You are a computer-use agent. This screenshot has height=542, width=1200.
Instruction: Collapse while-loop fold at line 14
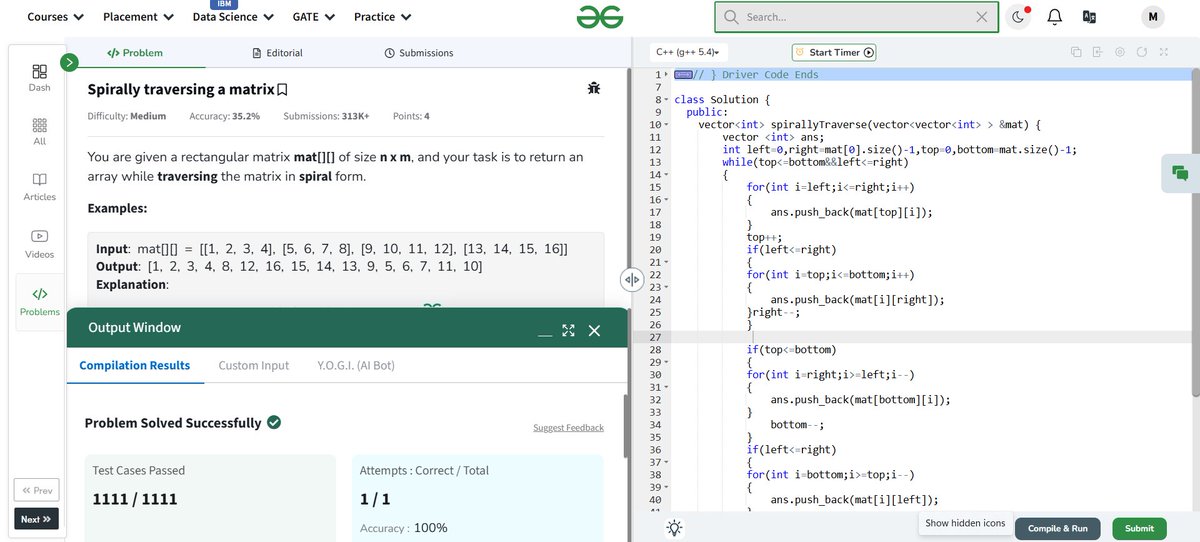pyautogui.click(x=666, y=175)
